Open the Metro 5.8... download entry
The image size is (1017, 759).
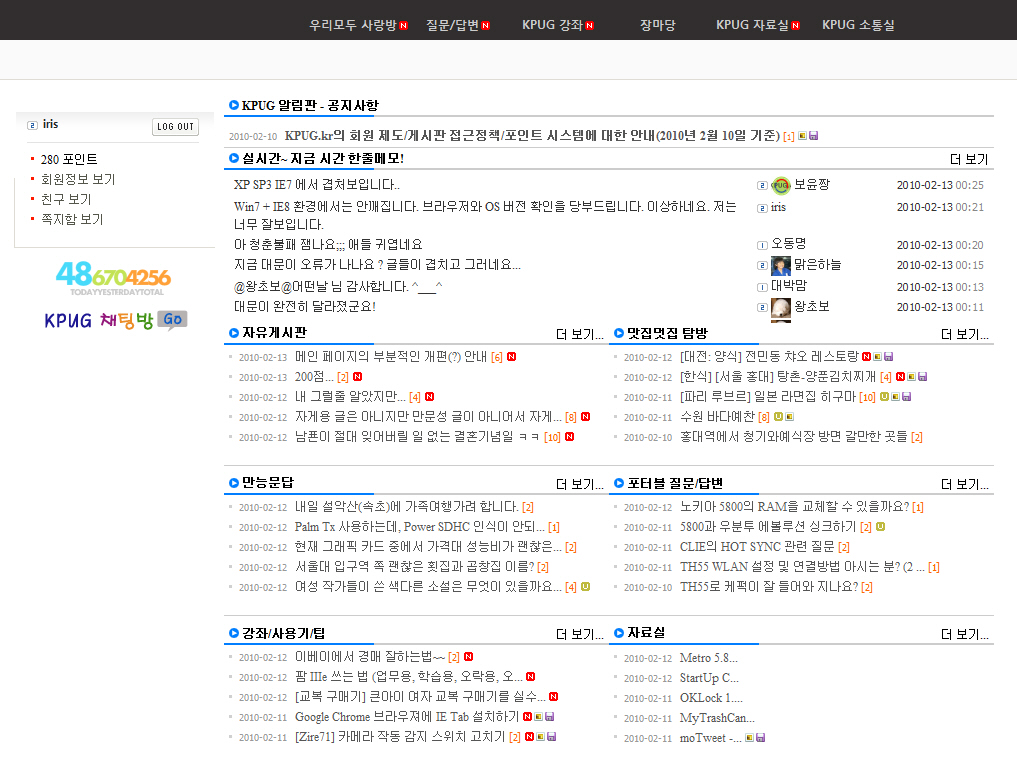(709, 658)
